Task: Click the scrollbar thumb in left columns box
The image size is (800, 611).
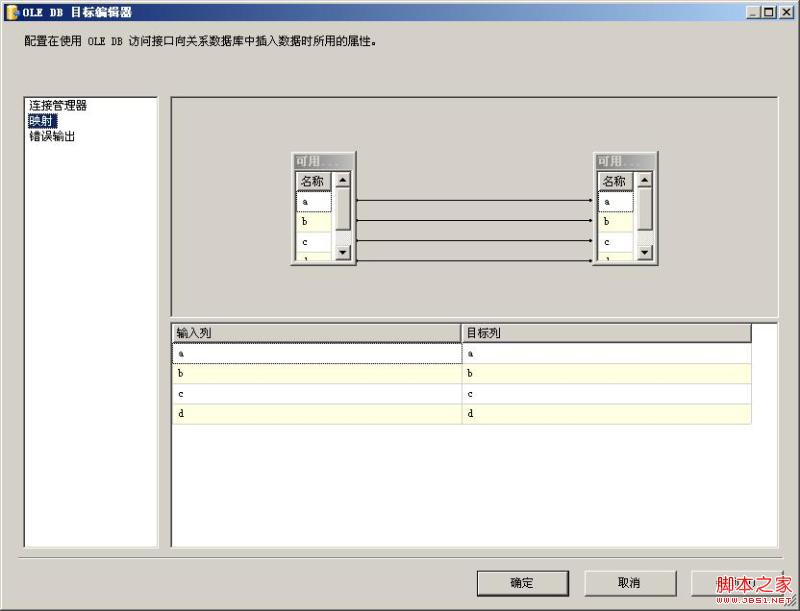Action: click(x=343, y=209)
